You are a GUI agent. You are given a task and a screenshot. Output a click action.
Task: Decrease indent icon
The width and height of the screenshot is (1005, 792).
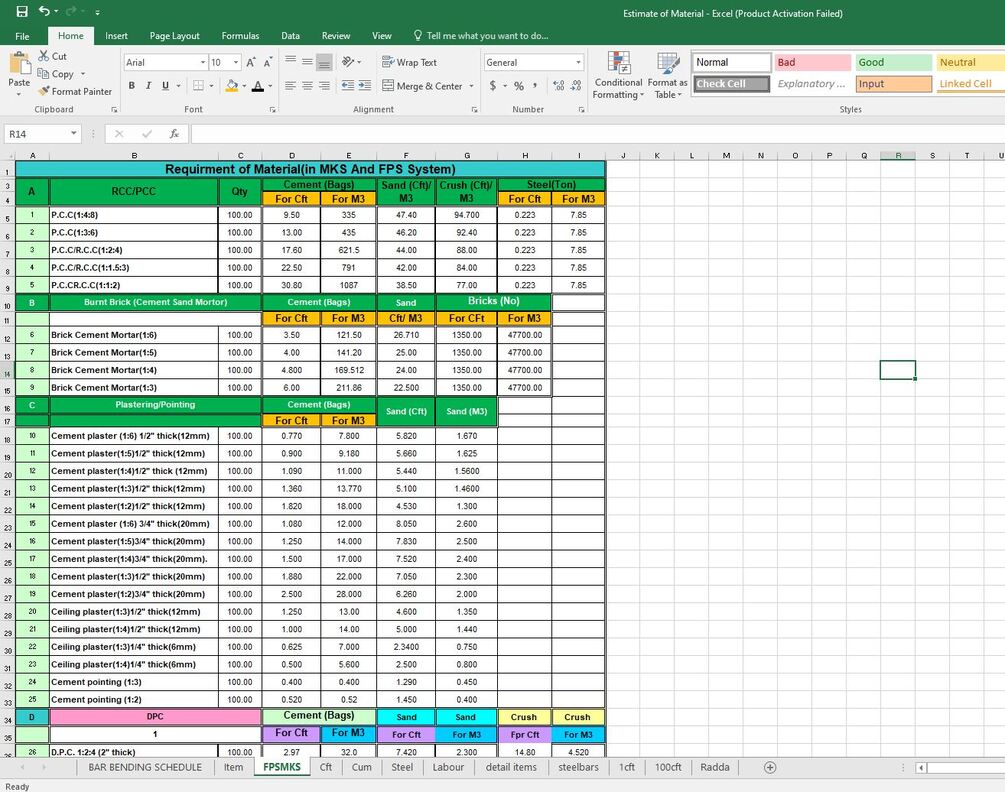pos(348,85)
